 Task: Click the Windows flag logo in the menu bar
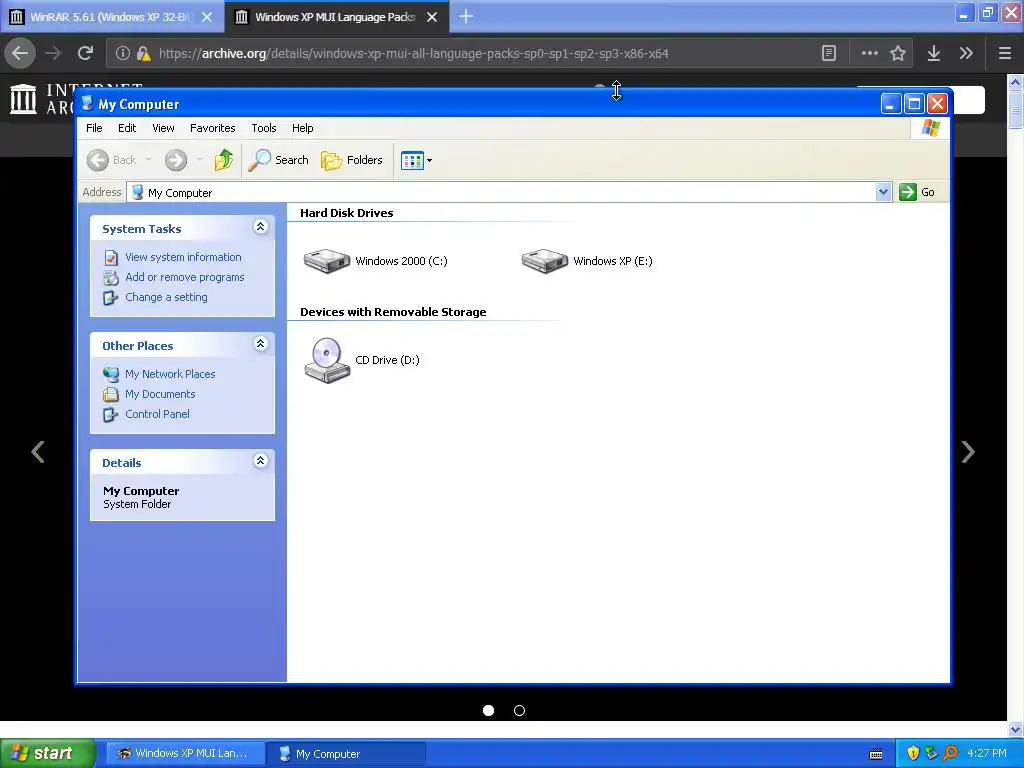pos(931,128)
